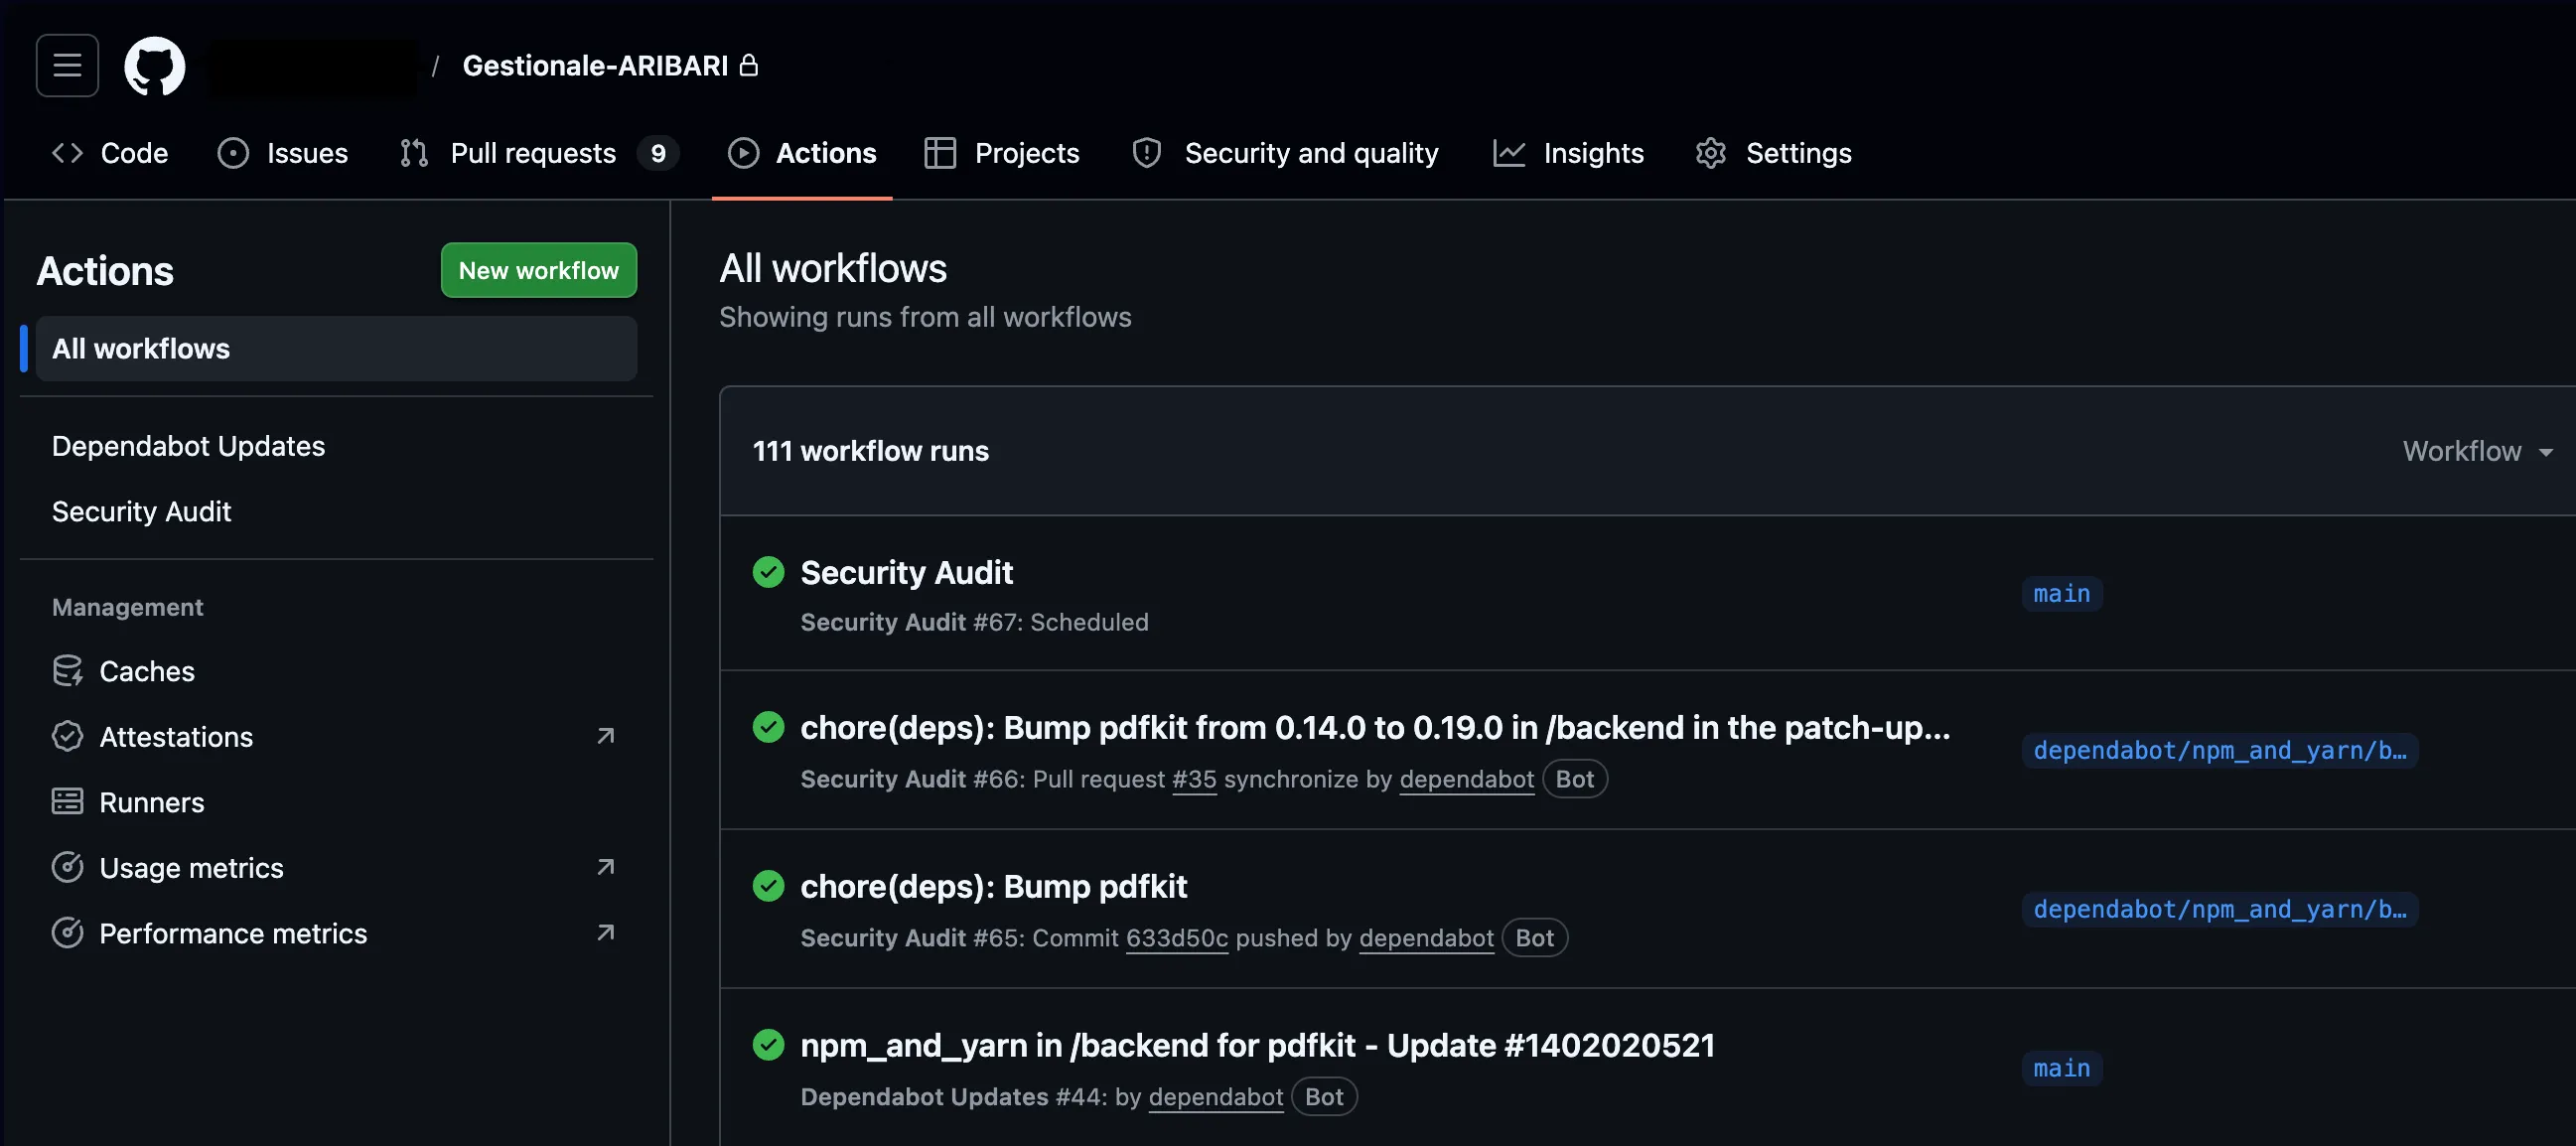The image size is (2576, 1146).
Task: Click the Performance metrics meter icon
Action: coord(67,933)
